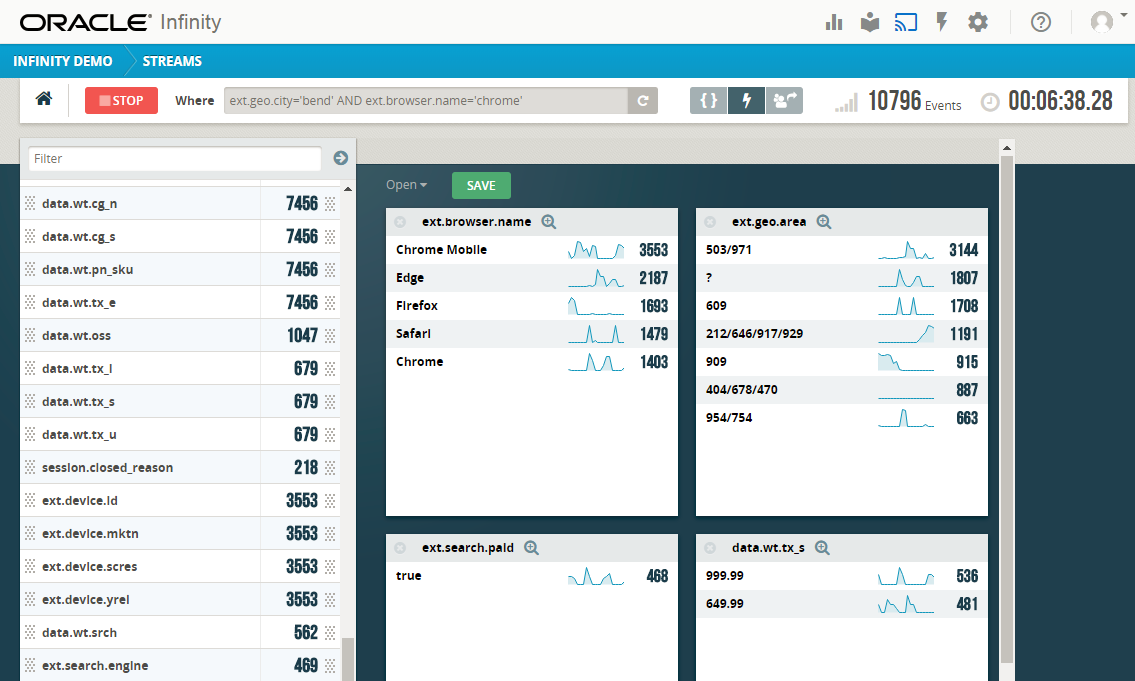Image resolution: width=1135 pixels, height=681 pixels.
Task: Grab left drag handle of data.wt.tx_l
Action: 30,368
